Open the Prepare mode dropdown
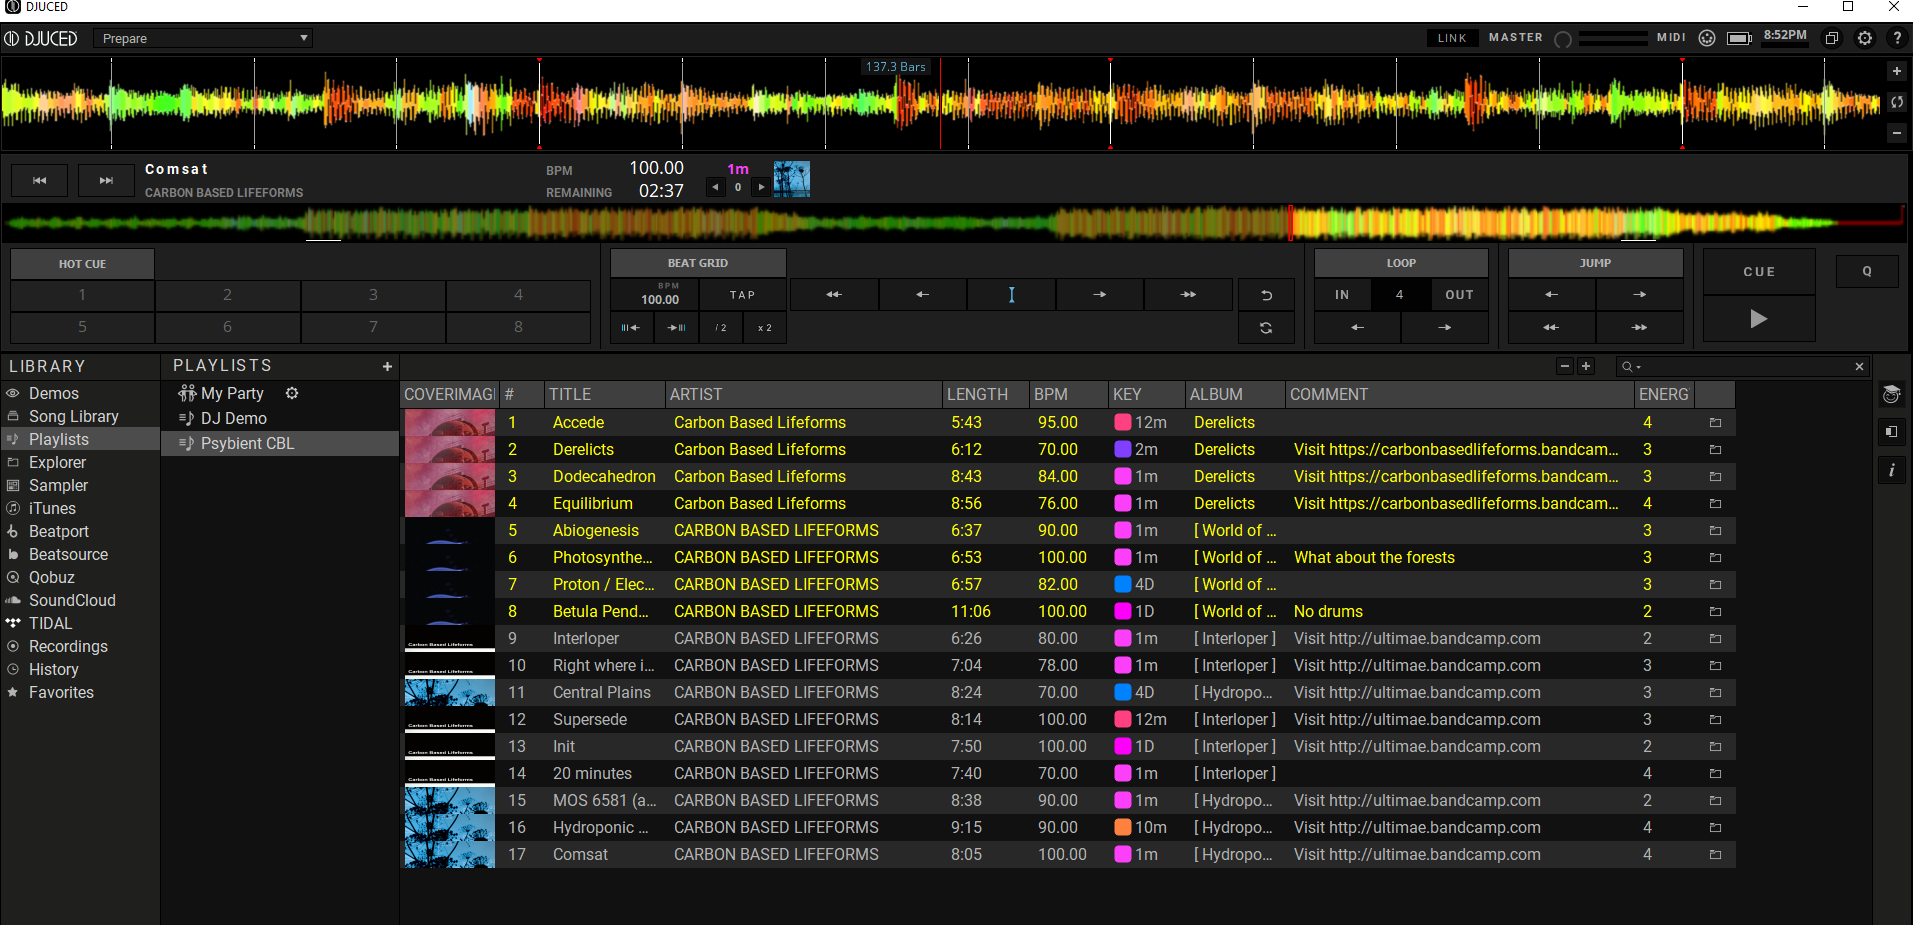Image resolution: width=1913 pixels, height=925 pixels. pos(205,39)
